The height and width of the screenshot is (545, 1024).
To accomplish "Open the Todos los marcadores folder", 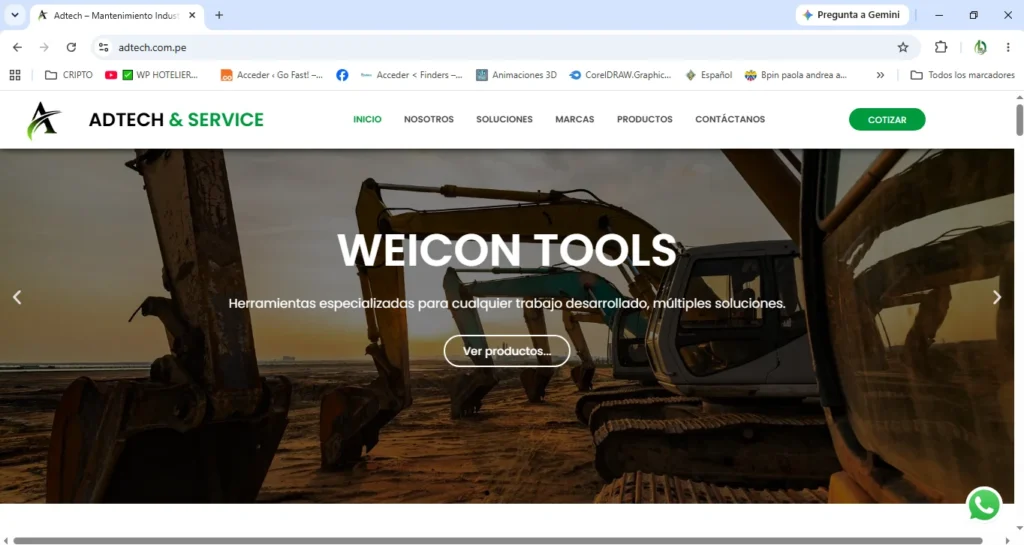I will click(963, 75).
